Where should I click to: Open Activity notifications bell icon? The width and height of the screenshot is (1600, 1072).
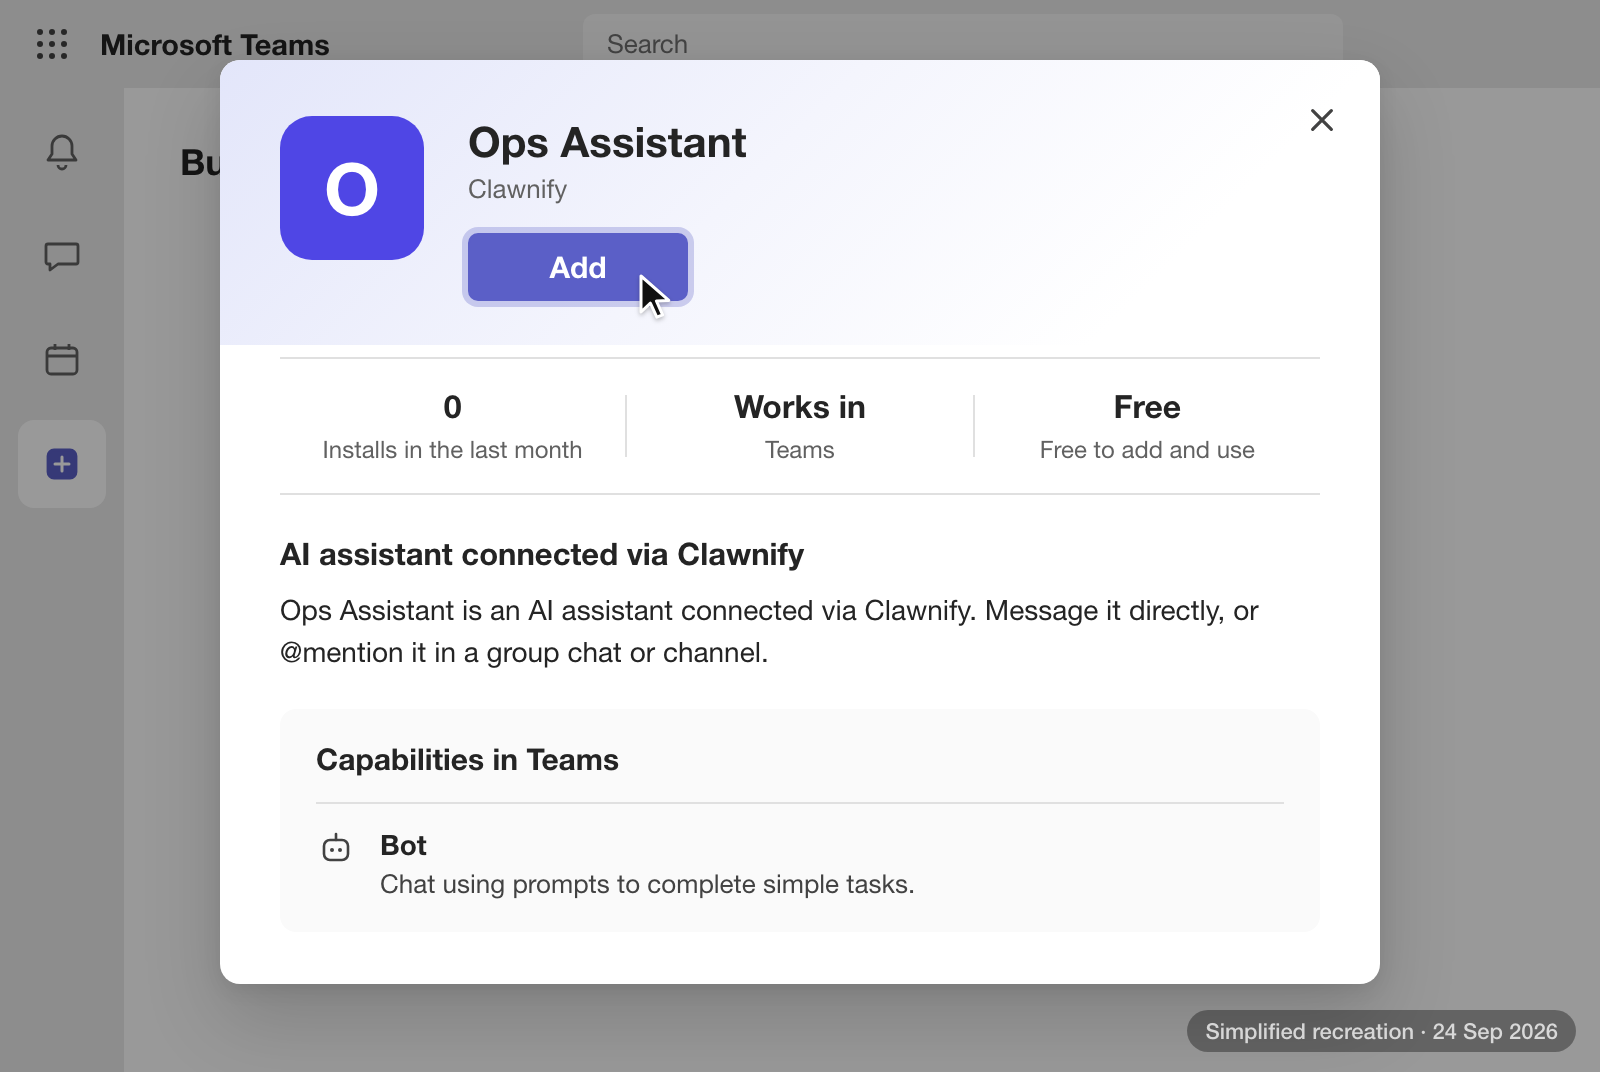coord(62,152)
